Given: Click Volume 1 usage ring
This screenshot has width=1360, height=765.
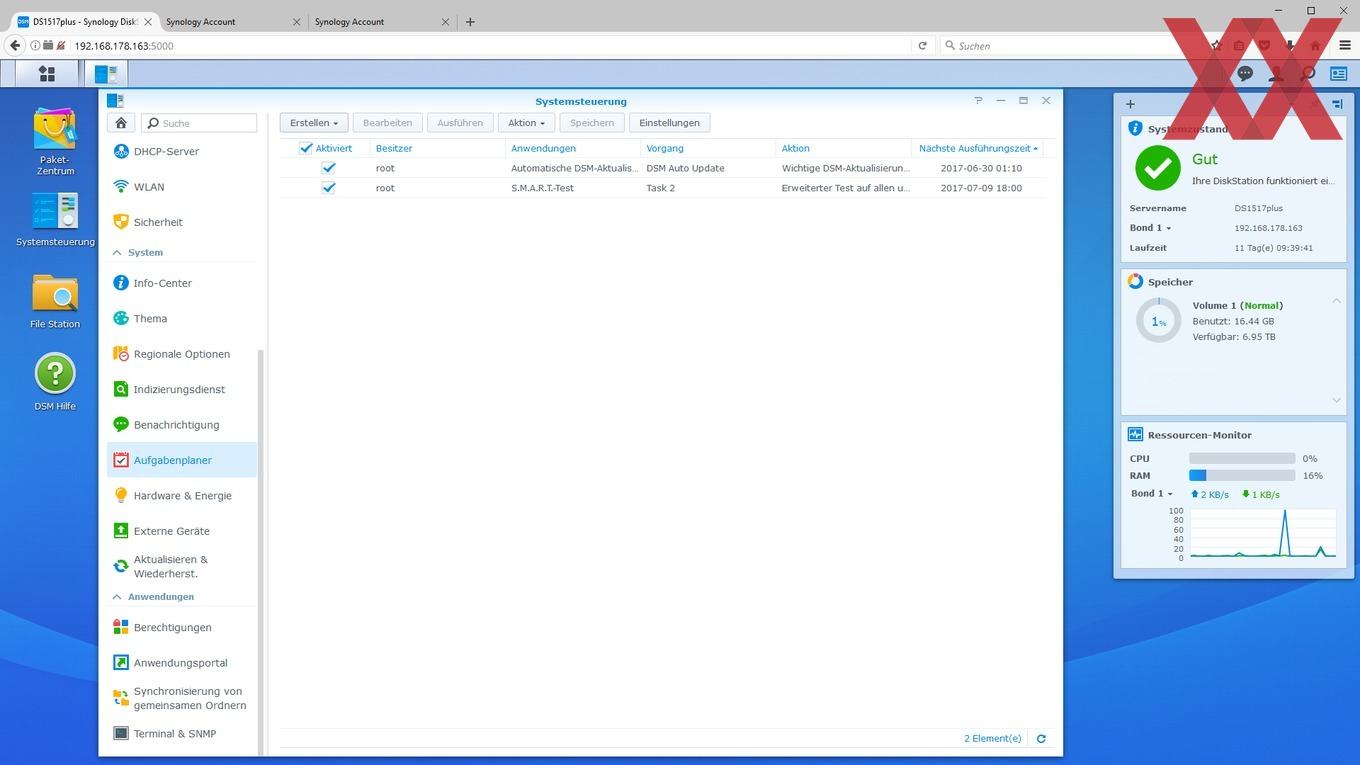Looking at the screenshot, I should tap(1158, 321).
